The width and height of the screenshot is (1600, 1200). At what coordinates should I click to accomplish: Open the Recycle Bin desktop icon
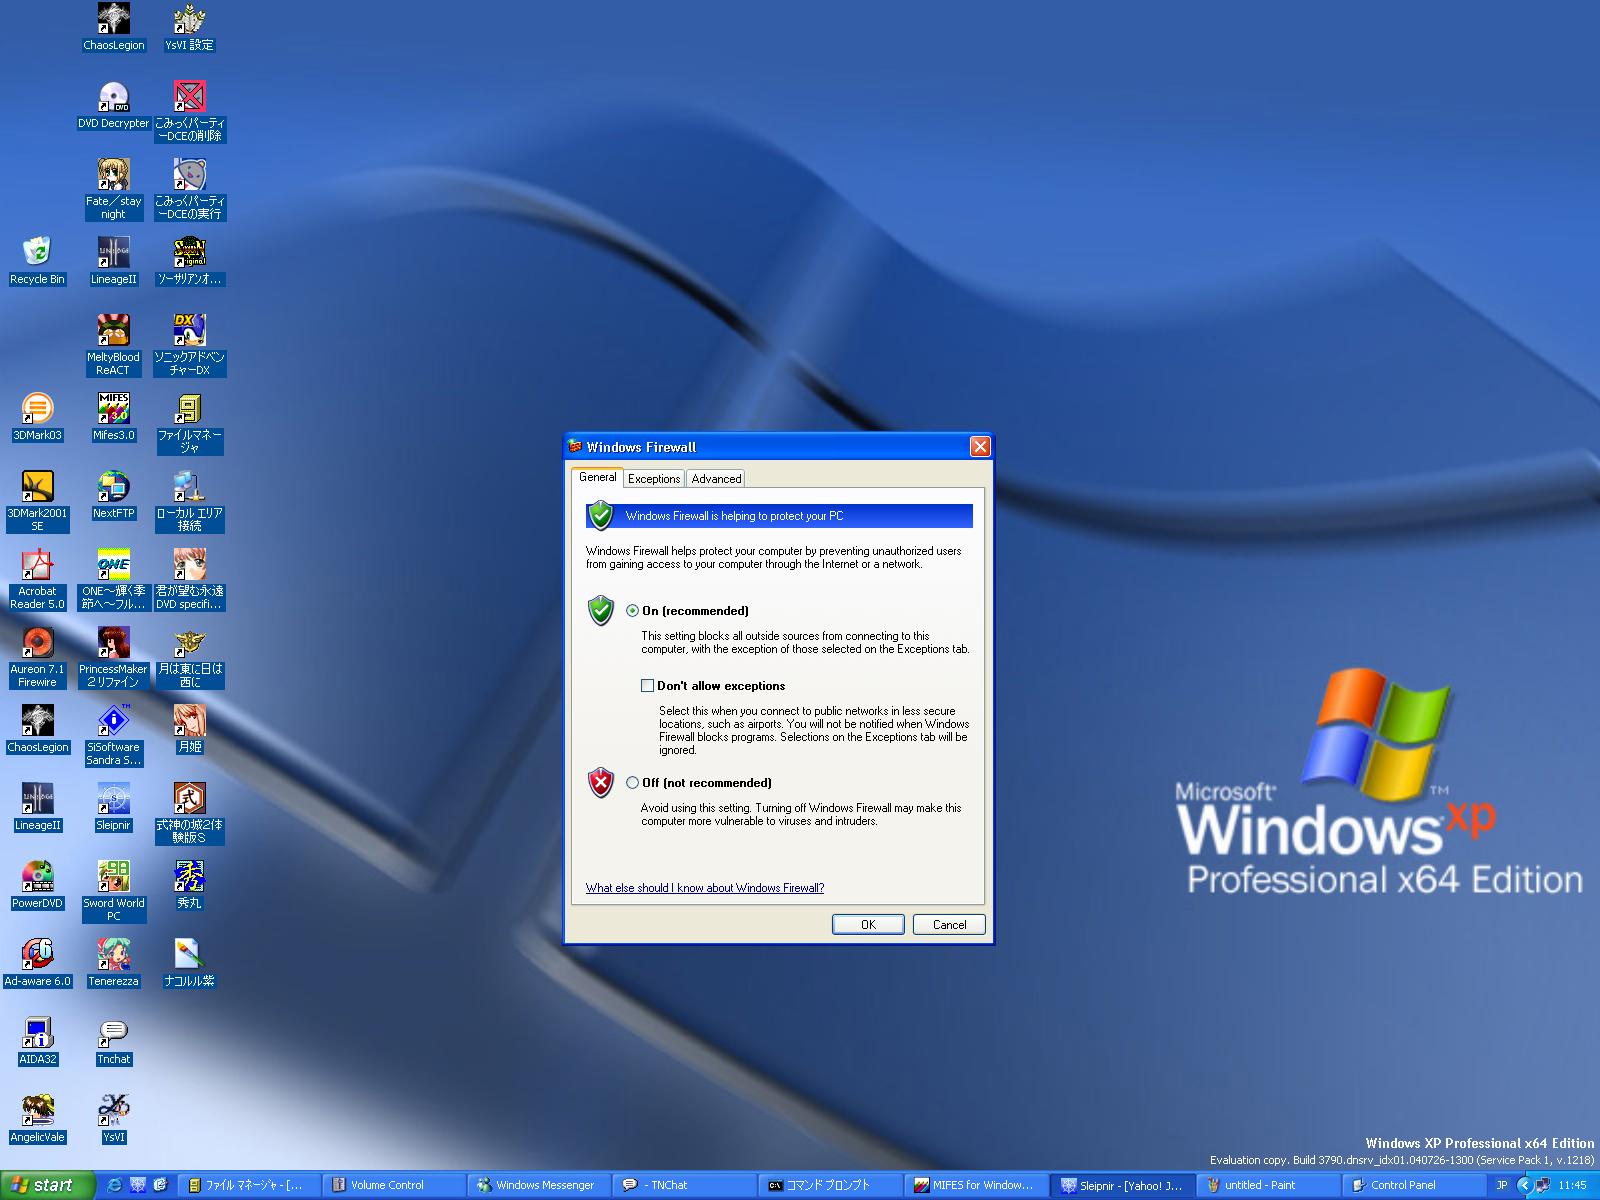pos(37,252)
